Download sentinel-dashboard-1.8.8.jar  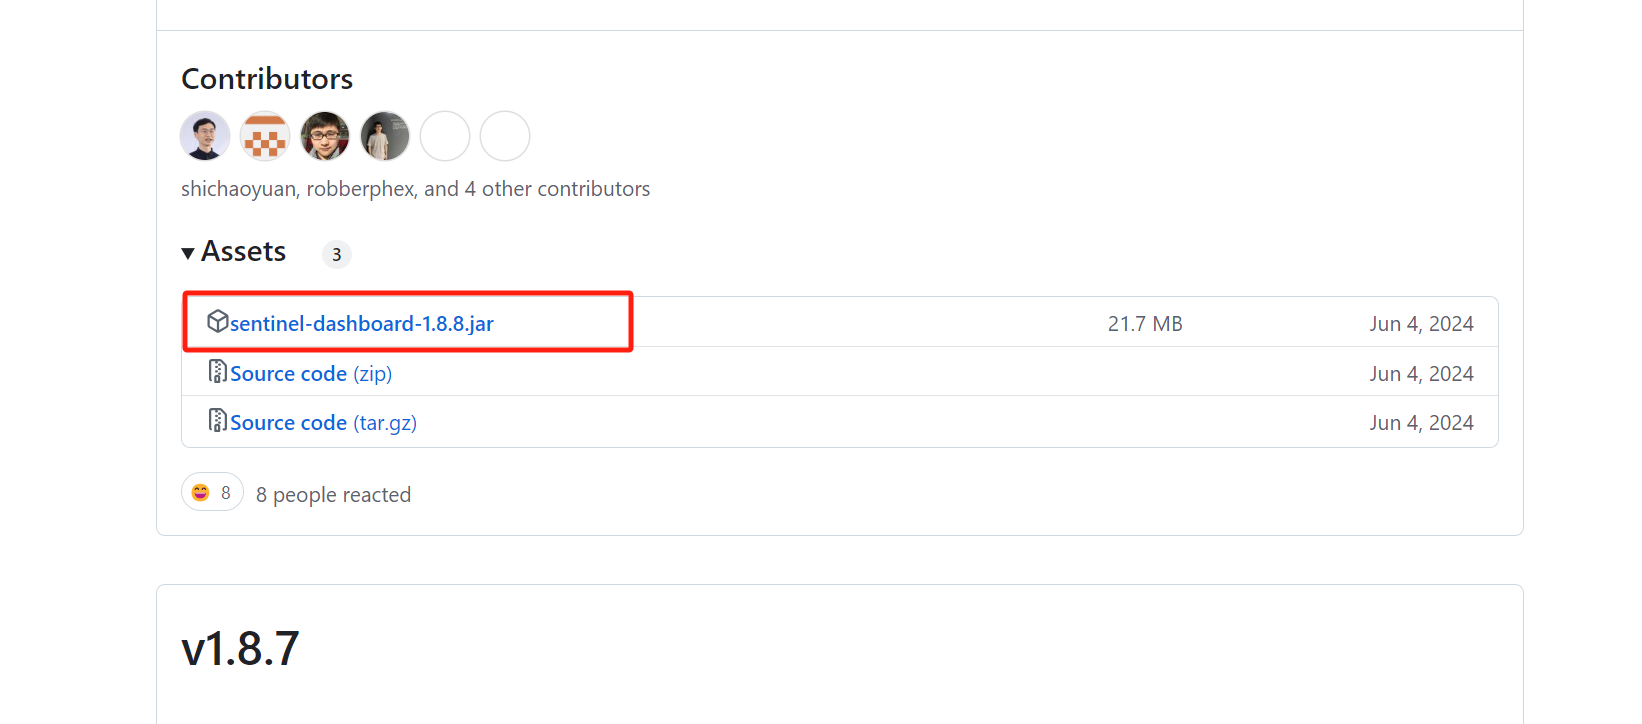362,324
